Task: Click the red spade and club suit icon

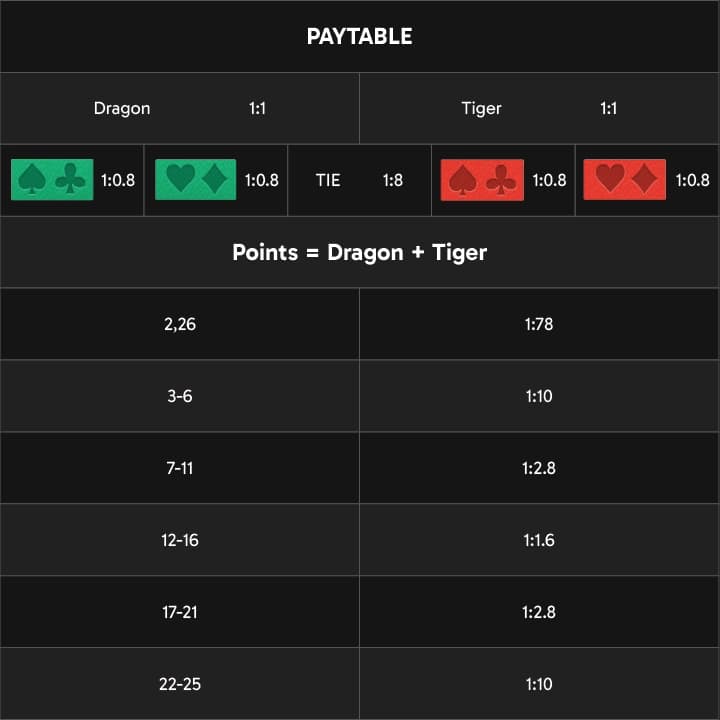Action: pyautogui.click(x=482, y=180)
